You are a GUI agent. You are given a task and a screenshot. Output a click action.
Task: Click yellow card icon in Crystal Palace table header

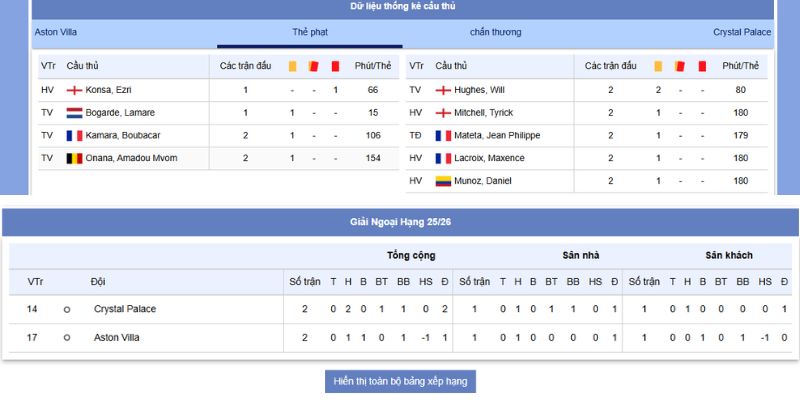click(658, 66)
